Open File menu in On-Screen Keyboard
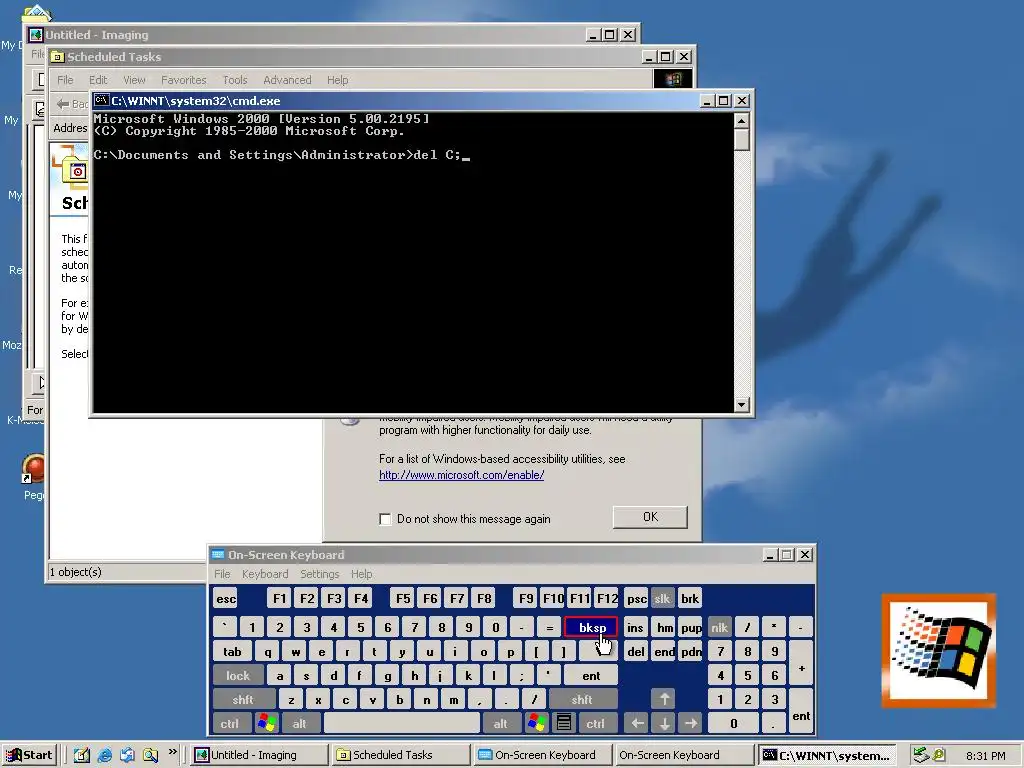The image size is (1024, 768). click(222, 574)
